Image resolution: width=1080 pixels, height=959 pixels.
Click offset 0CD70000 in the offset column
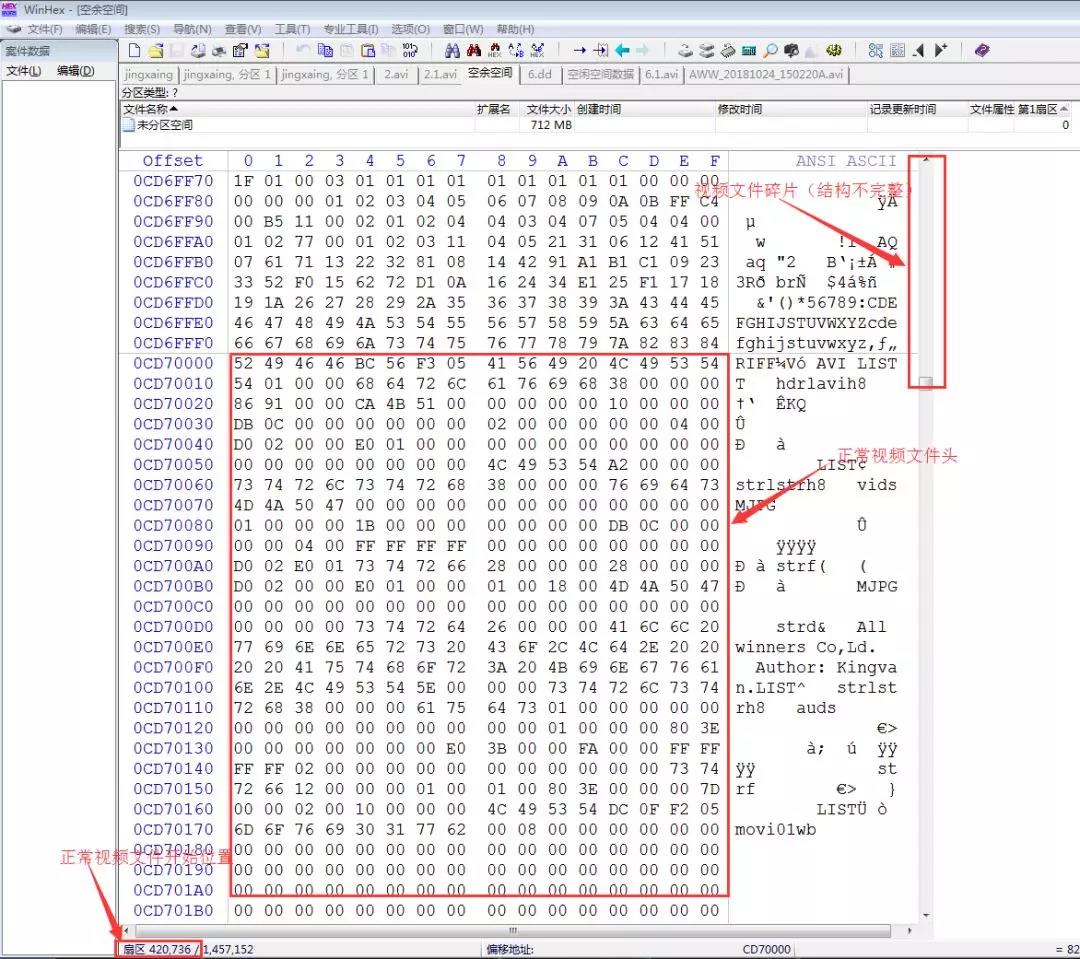coord(174,363)
